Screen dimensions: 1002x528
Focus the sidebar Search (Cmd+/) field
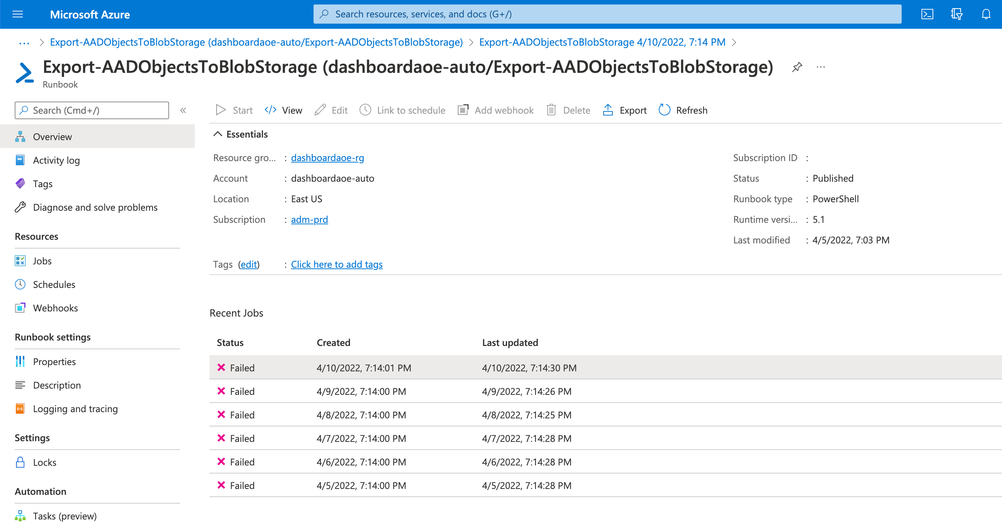click(x=92, y=110)
